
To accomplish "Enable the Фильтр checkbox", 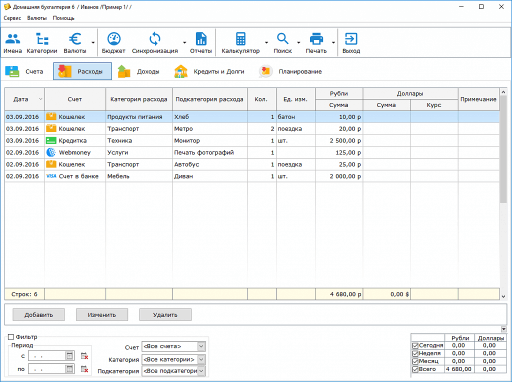I will pos(11,337).
